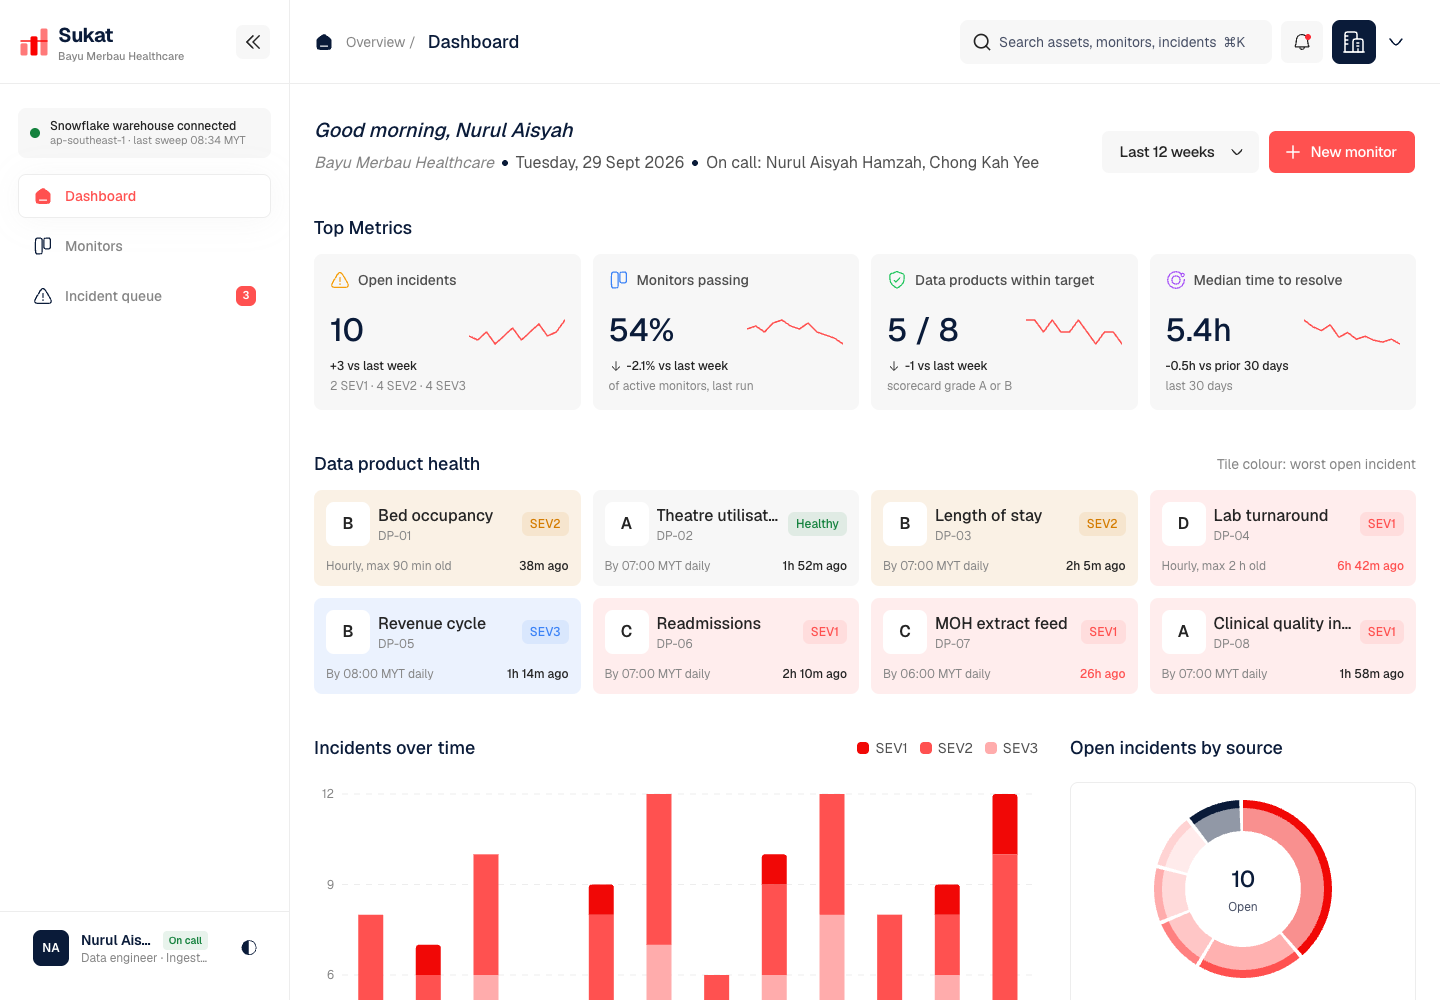Select Dashboard in sidebar
The width and height of the screenshot is (1440, 1000).
point(145,196)
